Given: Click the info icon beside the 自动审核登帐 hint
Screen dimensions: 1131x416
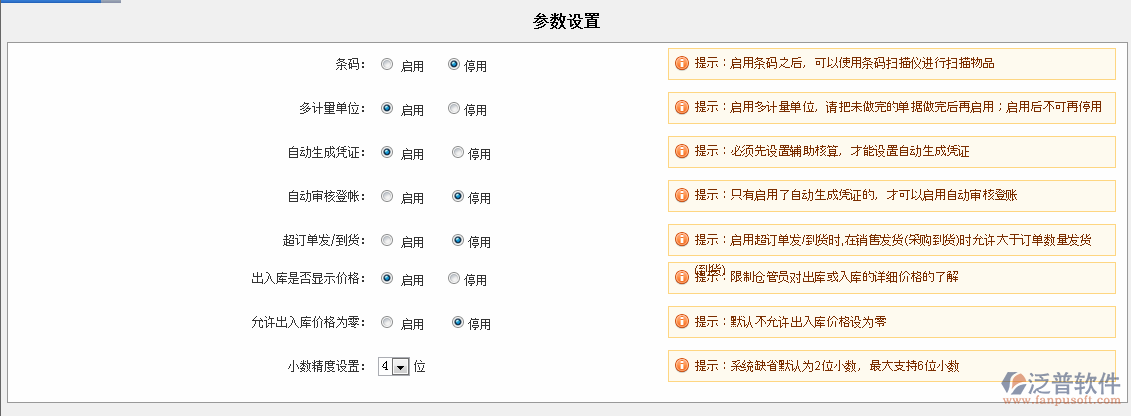Looking at the screenshot, I should 682,195.
